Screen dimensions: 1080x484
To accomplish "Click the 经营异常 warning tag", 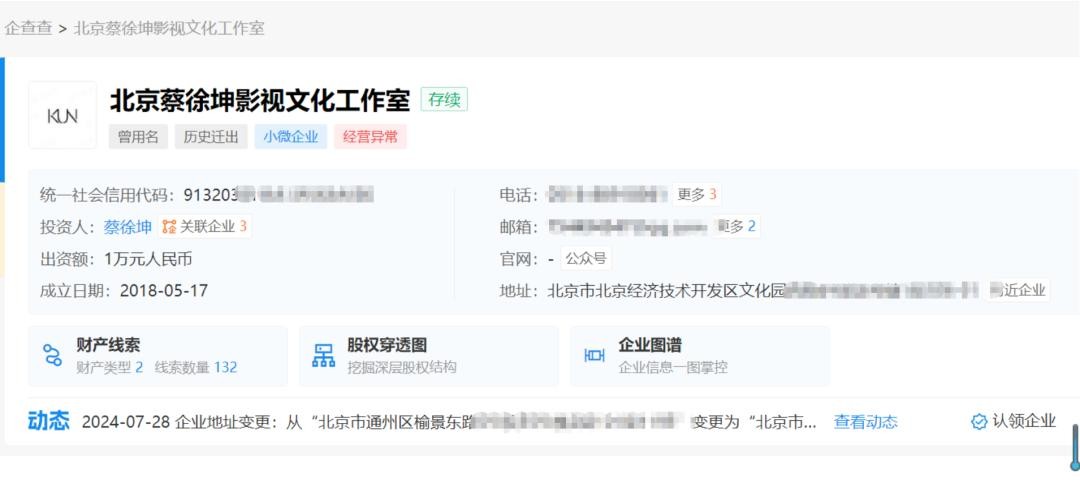I will (370, 137).
